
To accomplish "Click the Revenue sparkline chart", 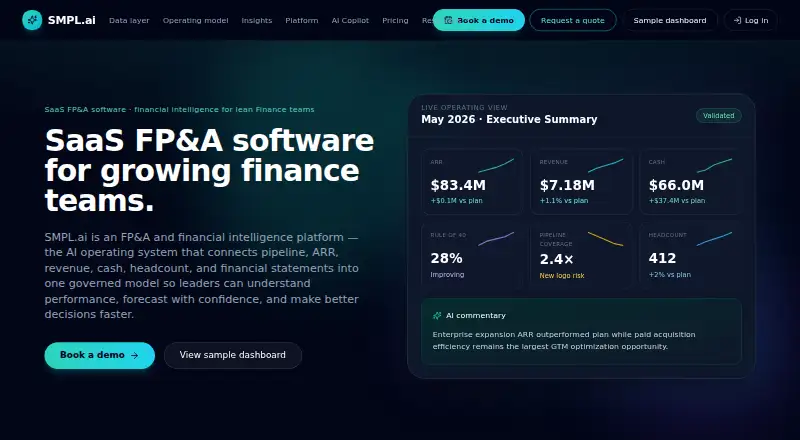I will coord(605,166).
